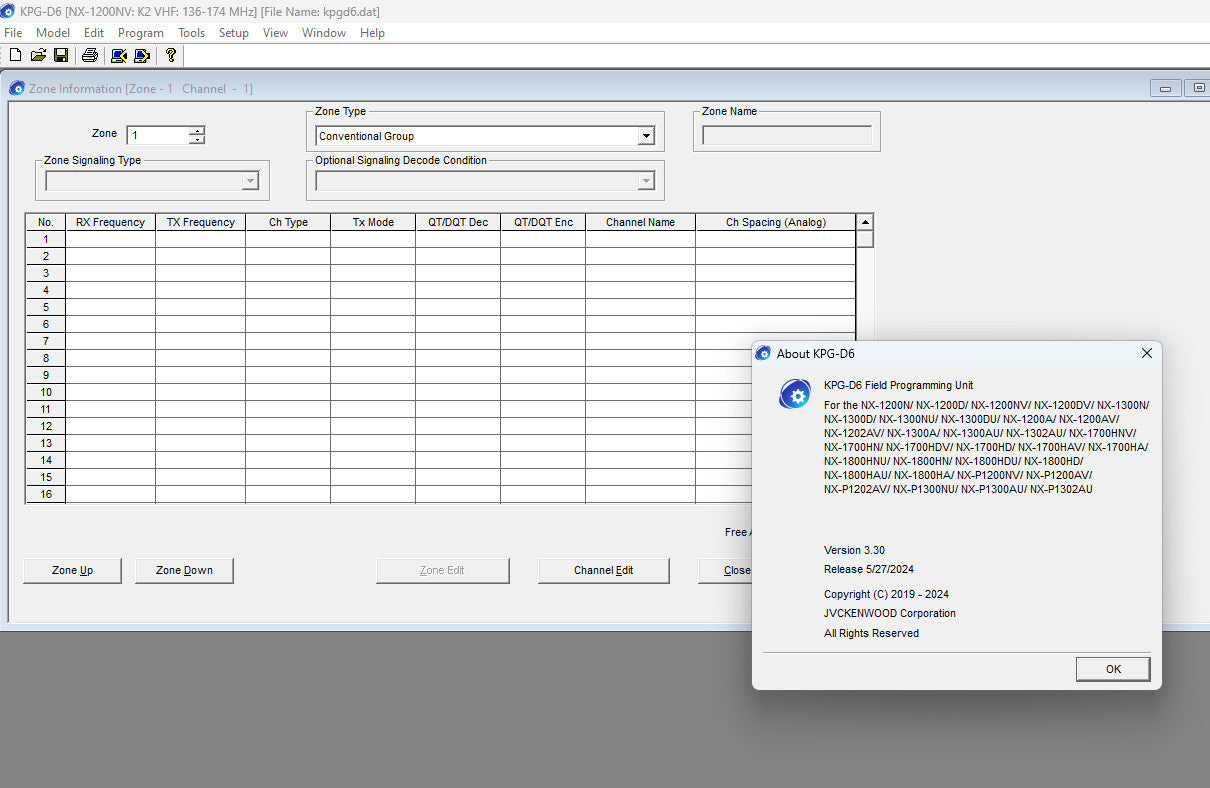Decrease the Zone number spinner
1210x788 pixels.
point(197,140)
